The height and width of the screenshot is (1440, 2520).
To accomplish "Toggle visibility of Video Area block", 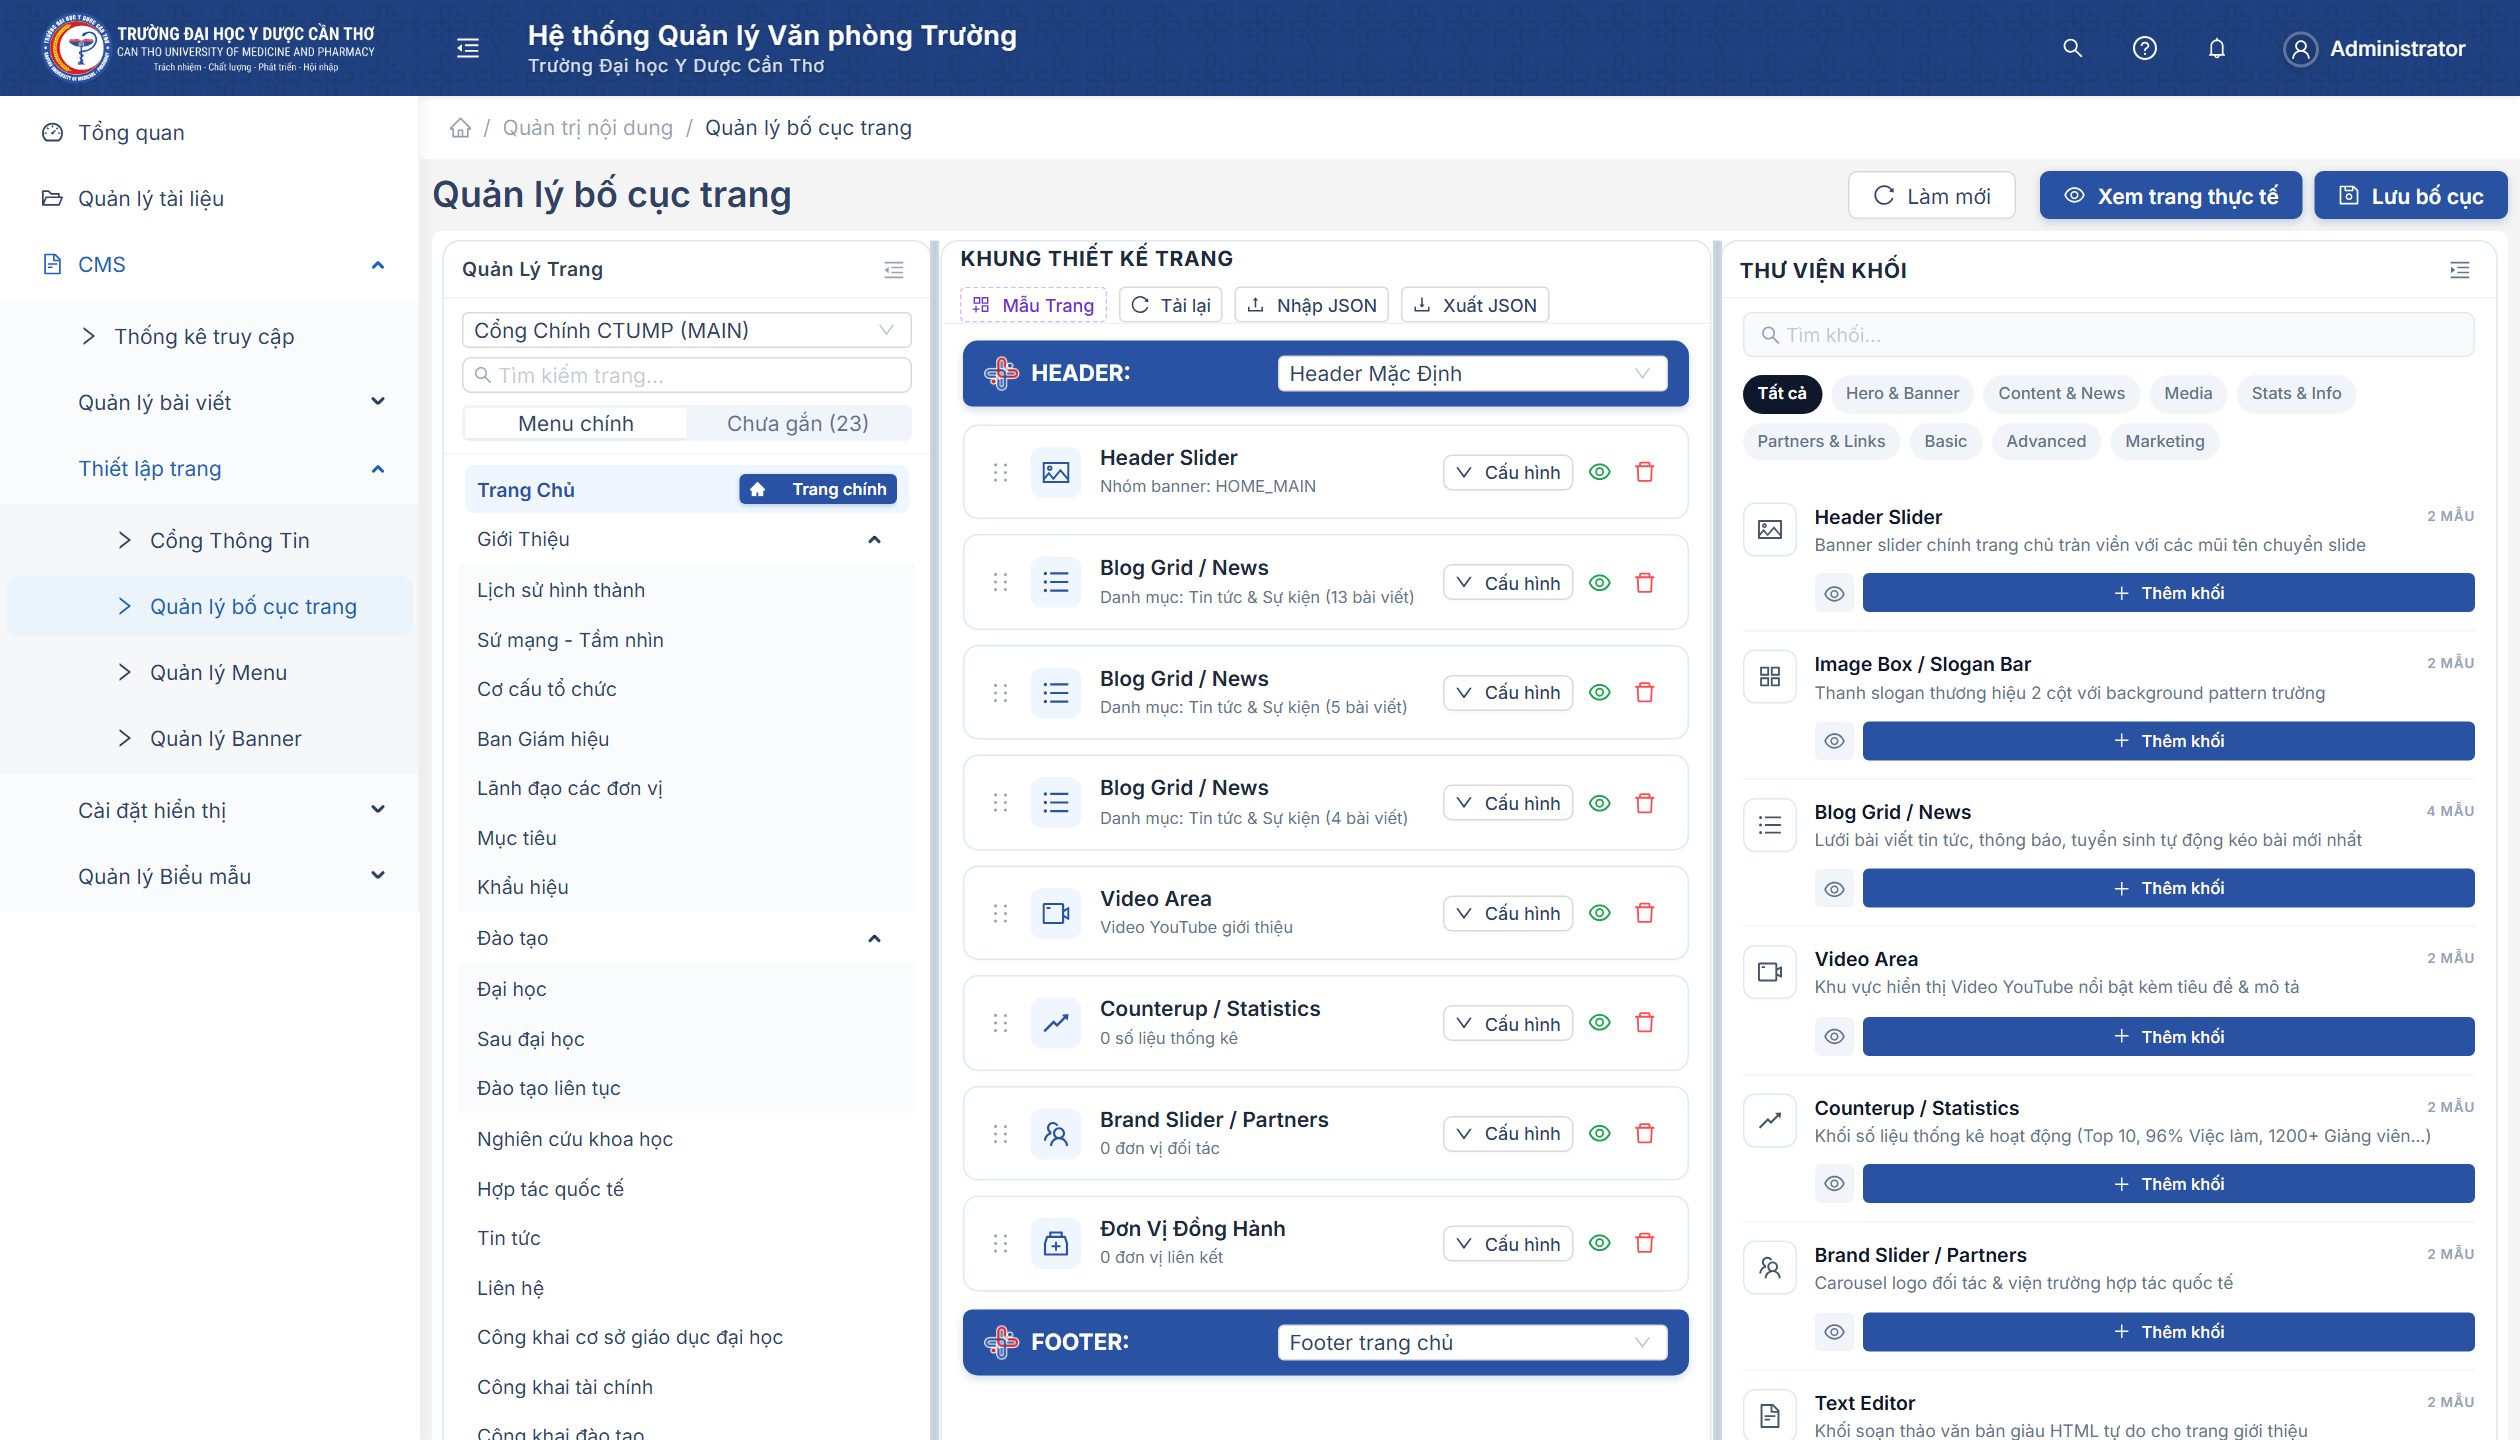I will (1600, 913).
